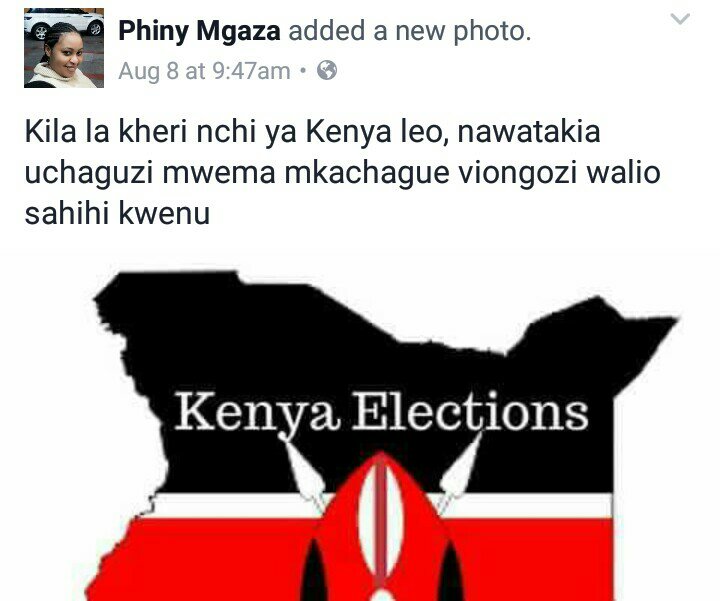Select the 'Kila la kheri' post text line

click(312, 131)
